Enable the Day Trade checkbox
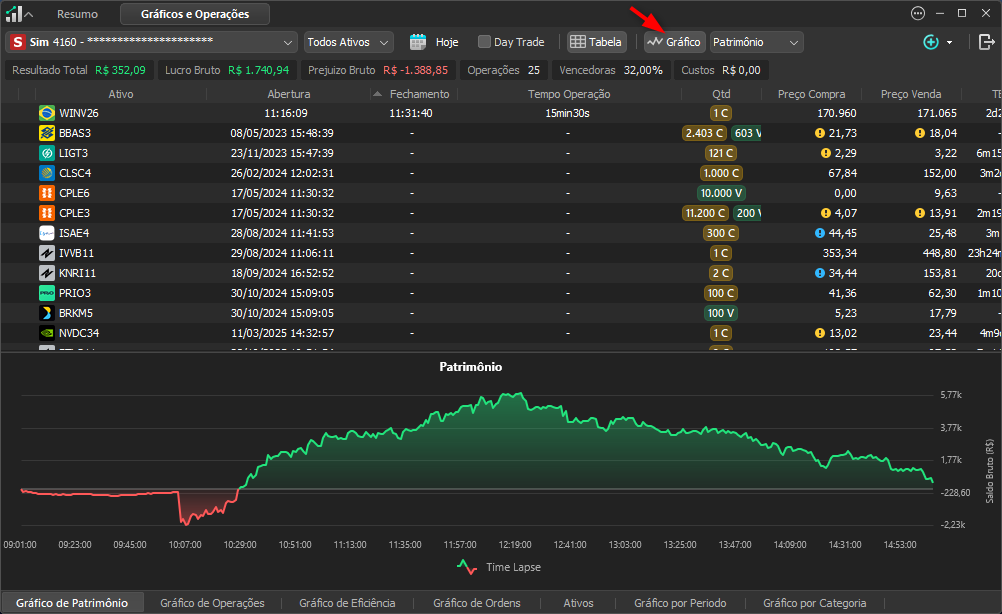This screenshot has height=614, width=1002. [x=484, y=42]
